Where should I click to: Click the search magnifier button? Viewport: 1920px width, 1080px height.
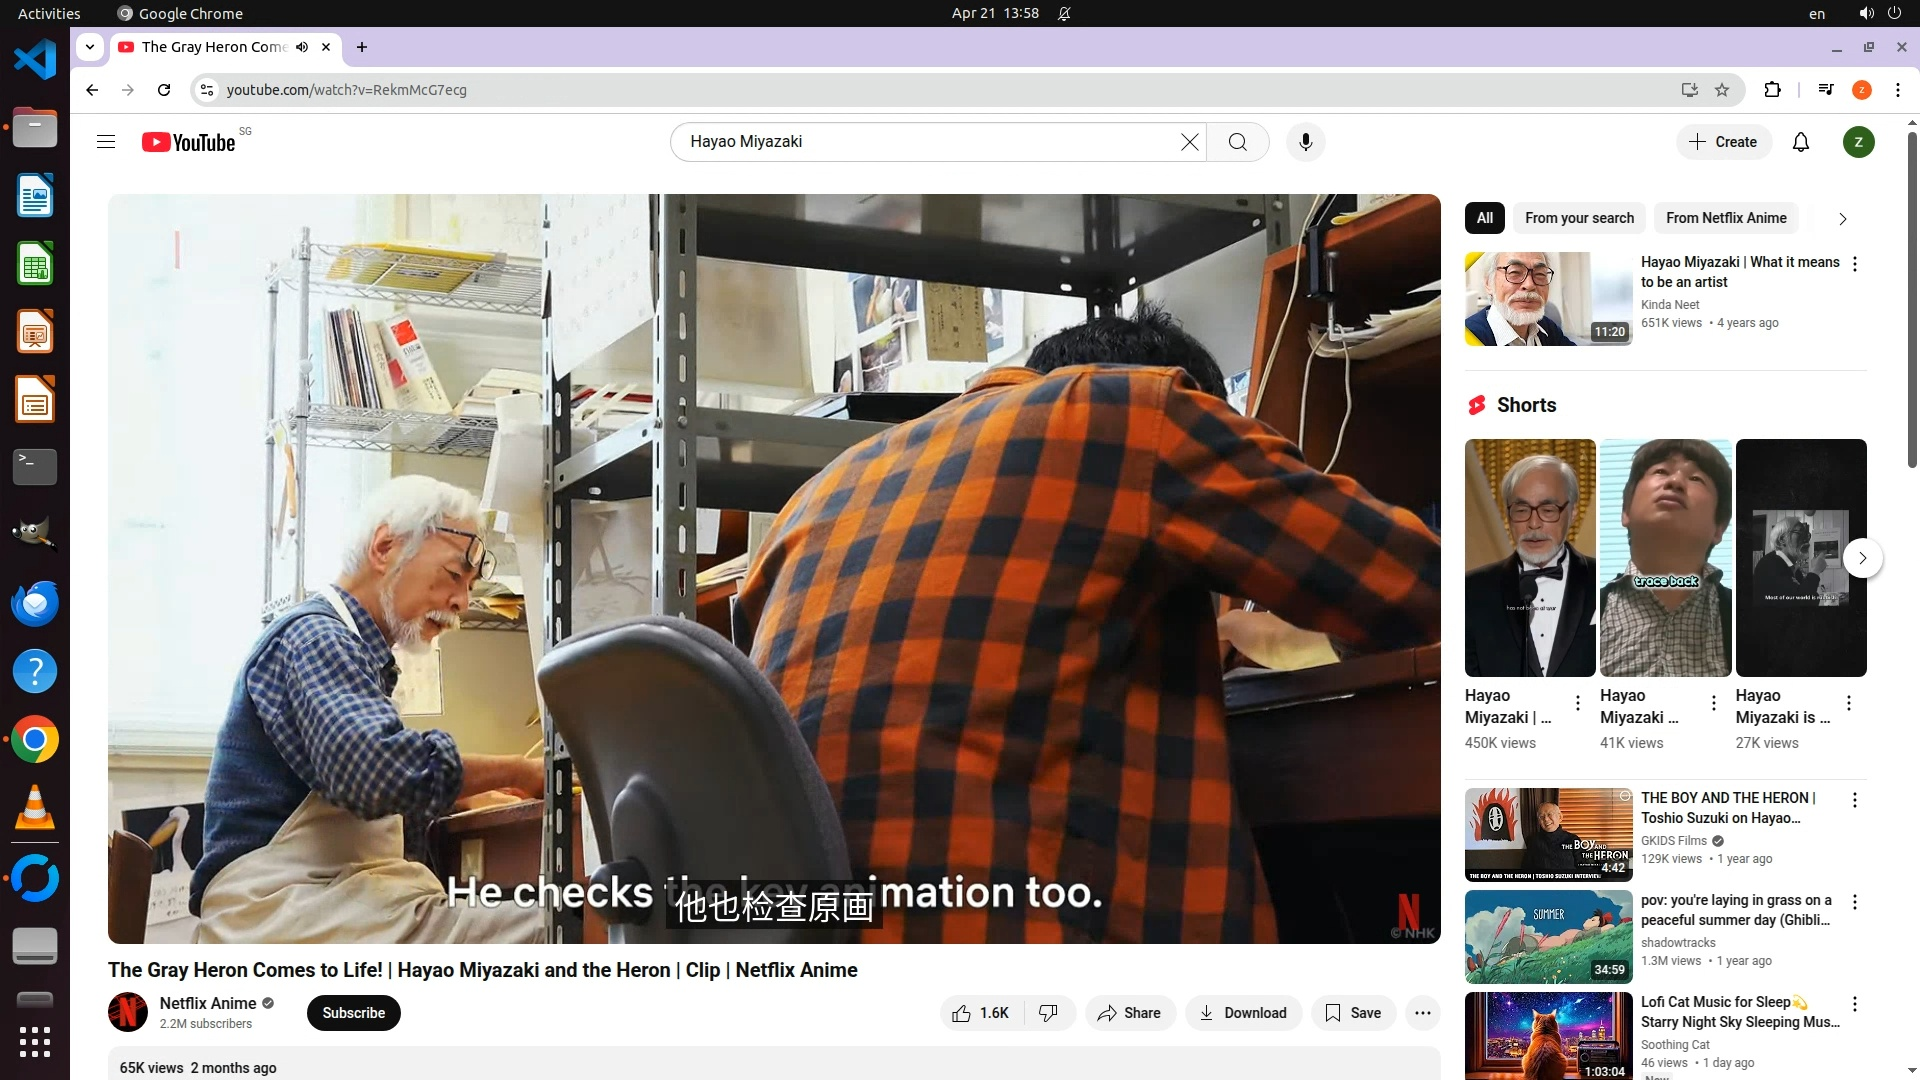[x=1237, y=142]
